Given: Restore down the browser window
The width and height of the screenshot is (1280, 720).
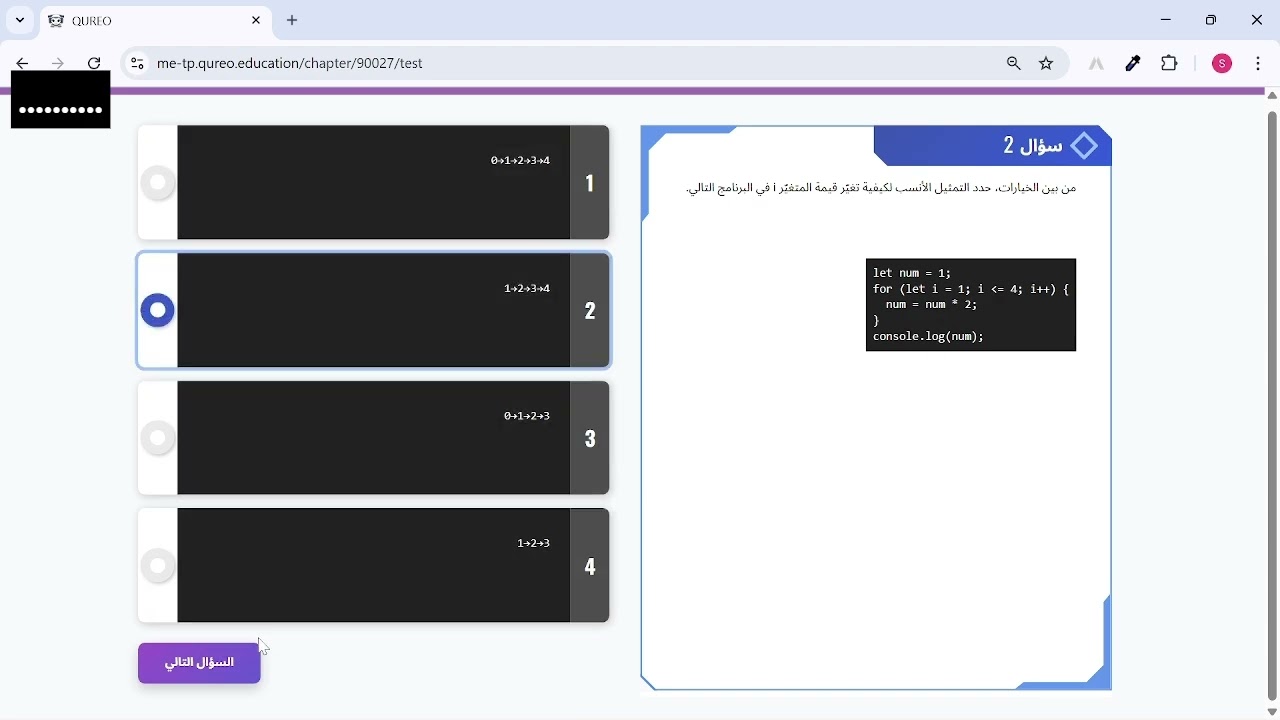Looking at the screenshot, I should pos(1213,20).
